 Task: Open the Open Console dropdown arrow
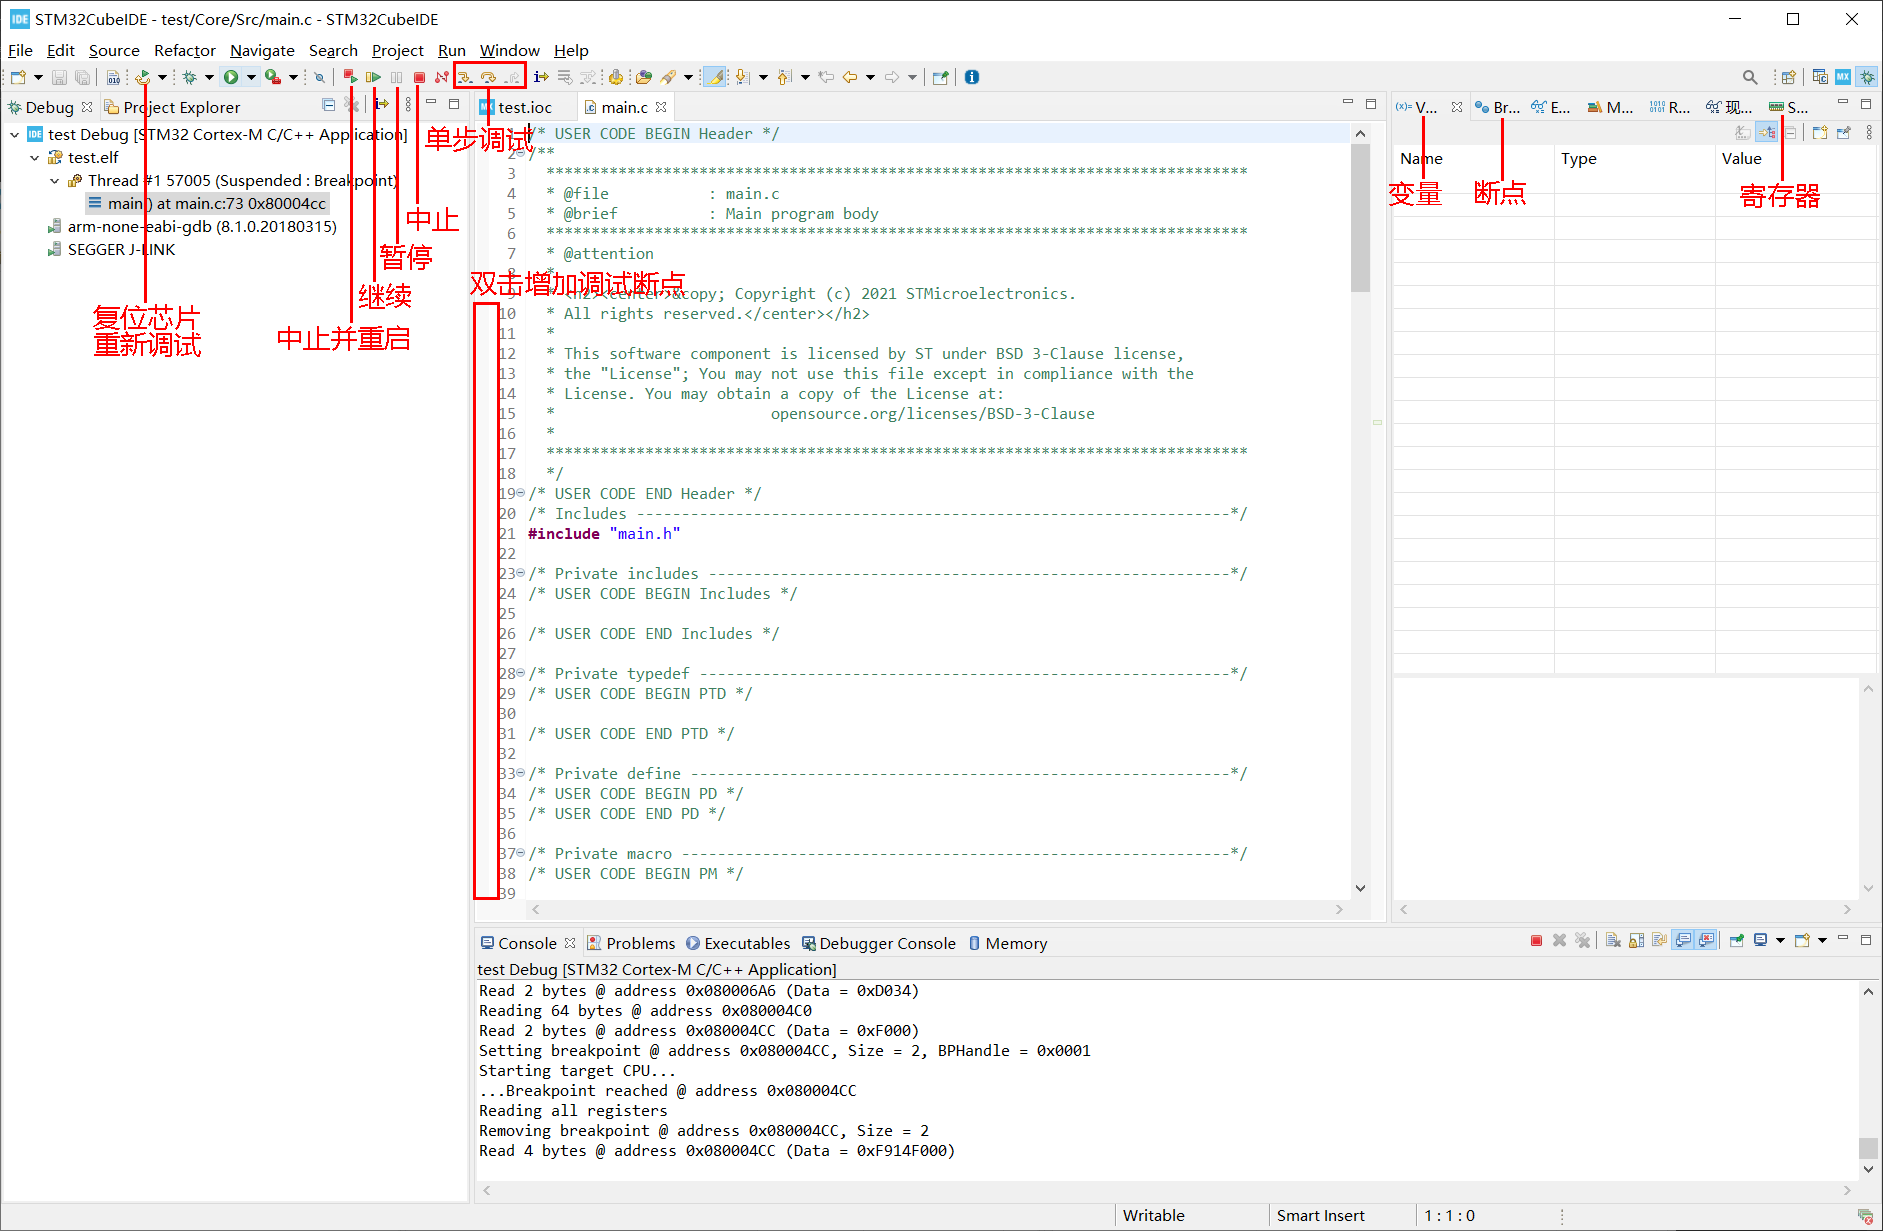[1823, 940]
